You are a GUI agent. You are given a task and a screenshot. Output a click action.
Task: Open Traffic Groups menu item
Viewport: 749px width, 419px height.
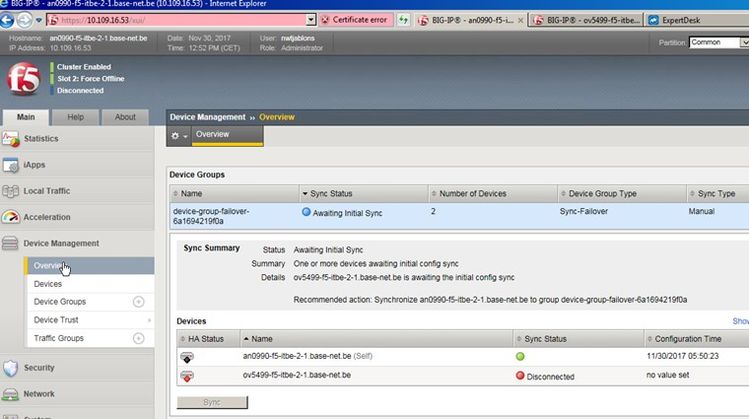point(58,338)
